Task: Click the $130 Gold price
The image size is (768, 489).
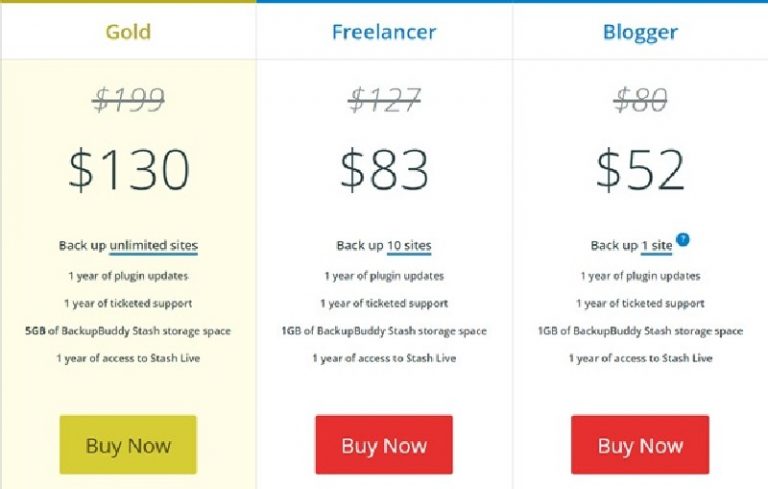Action: pos(129,170)
